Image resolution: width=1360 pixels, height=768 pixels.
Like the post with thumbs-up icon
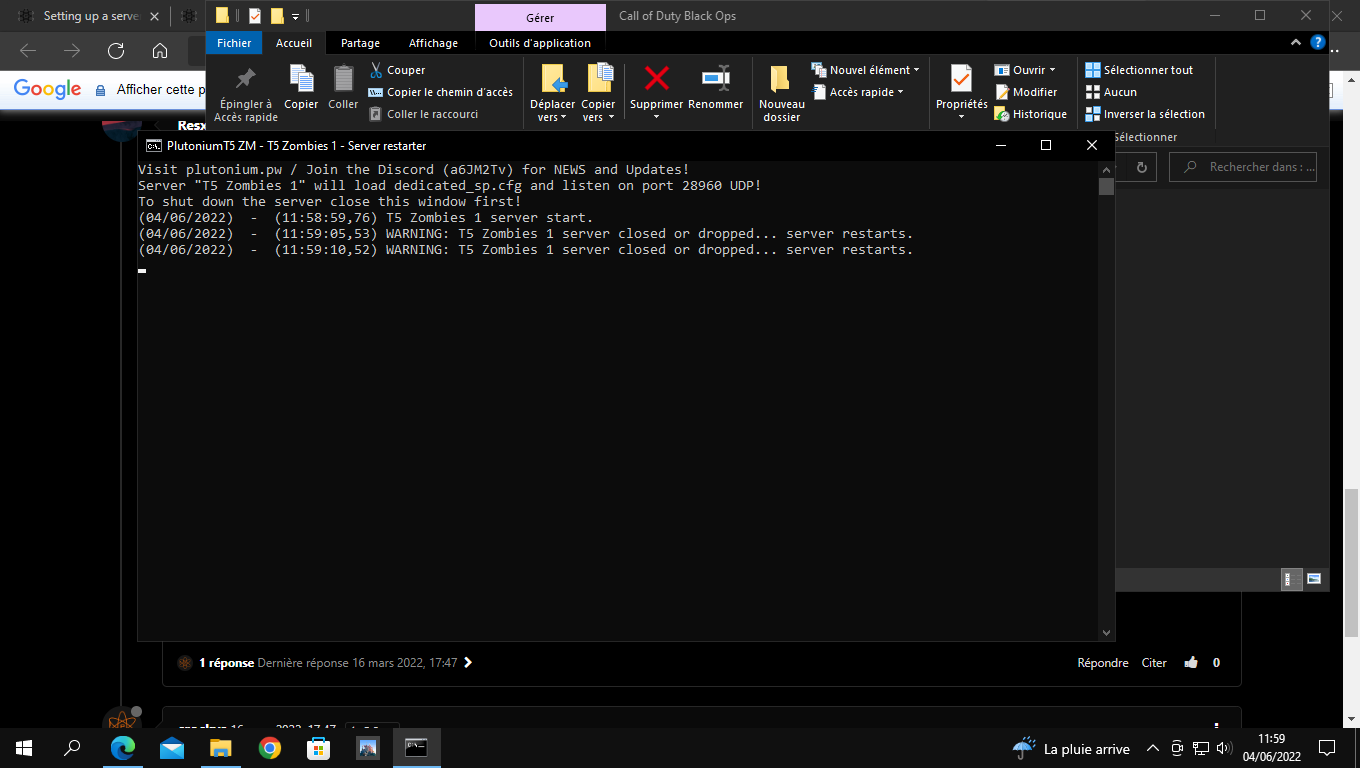tap(1191, 662)
